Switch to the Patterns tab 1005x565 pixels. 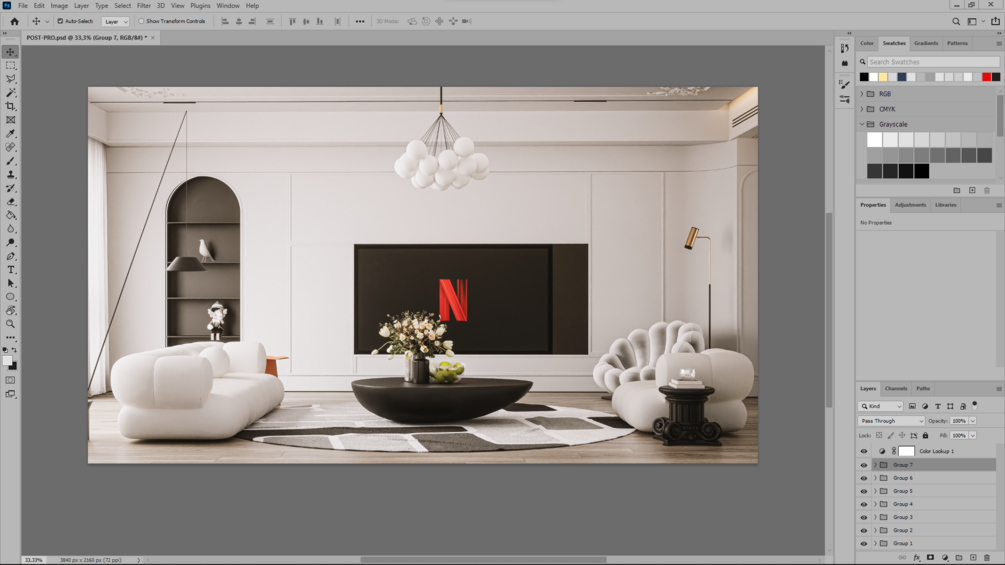(957, 43)
